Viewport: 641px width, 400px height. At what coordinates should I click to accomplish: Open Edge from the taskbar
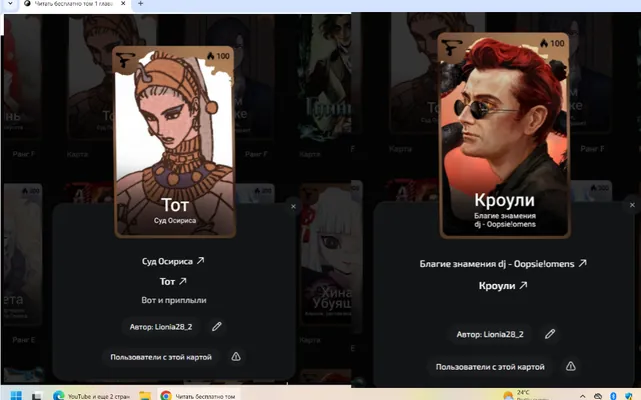pos(59,395)
